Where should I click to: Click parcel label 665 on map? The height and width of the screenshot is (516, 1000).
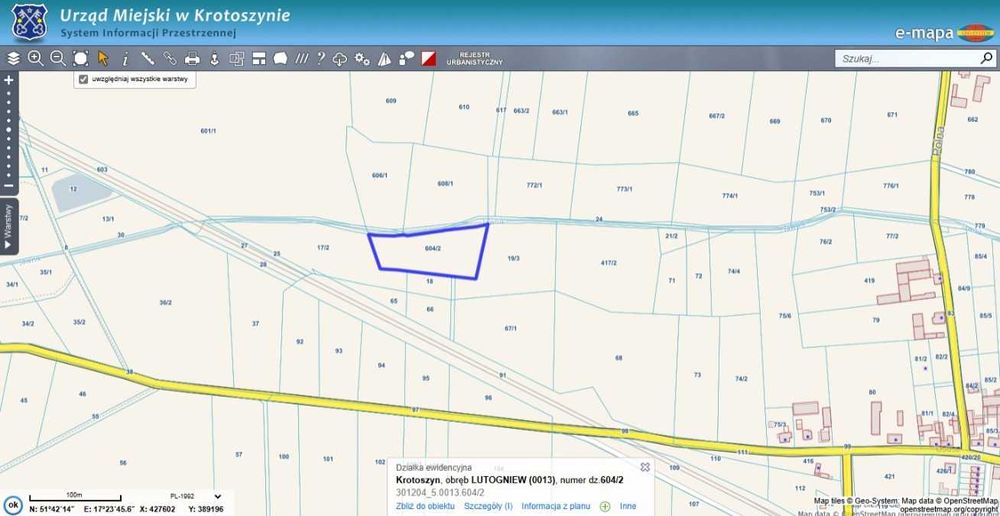pyautogui.click(x=633, y=113)
